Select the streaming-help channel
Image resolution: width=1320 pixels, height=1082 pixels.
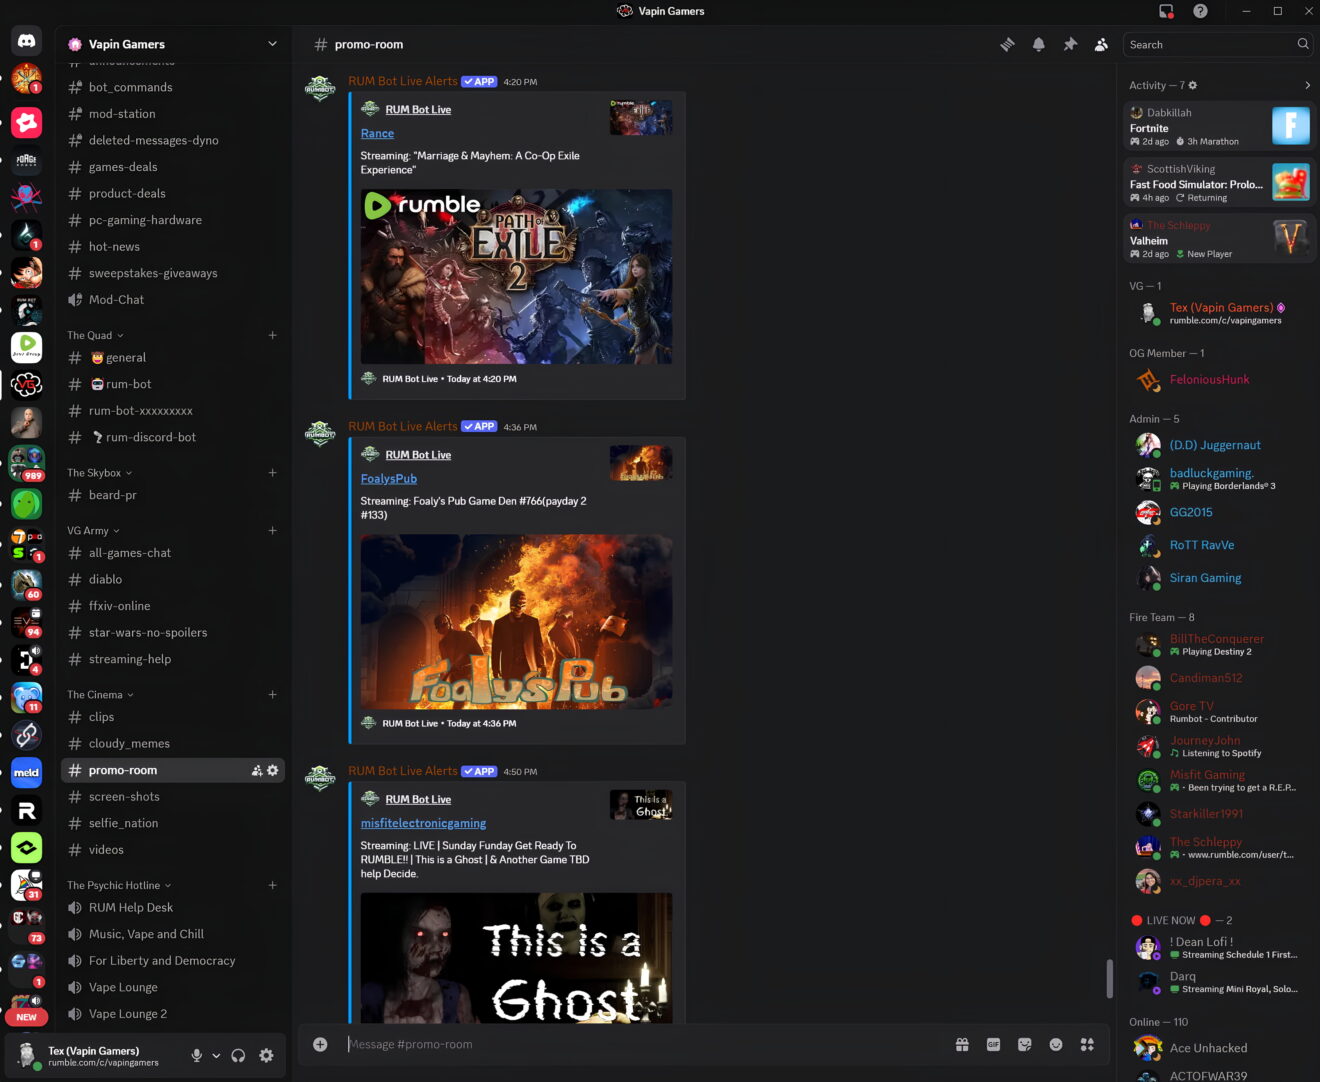coord(130,659)
